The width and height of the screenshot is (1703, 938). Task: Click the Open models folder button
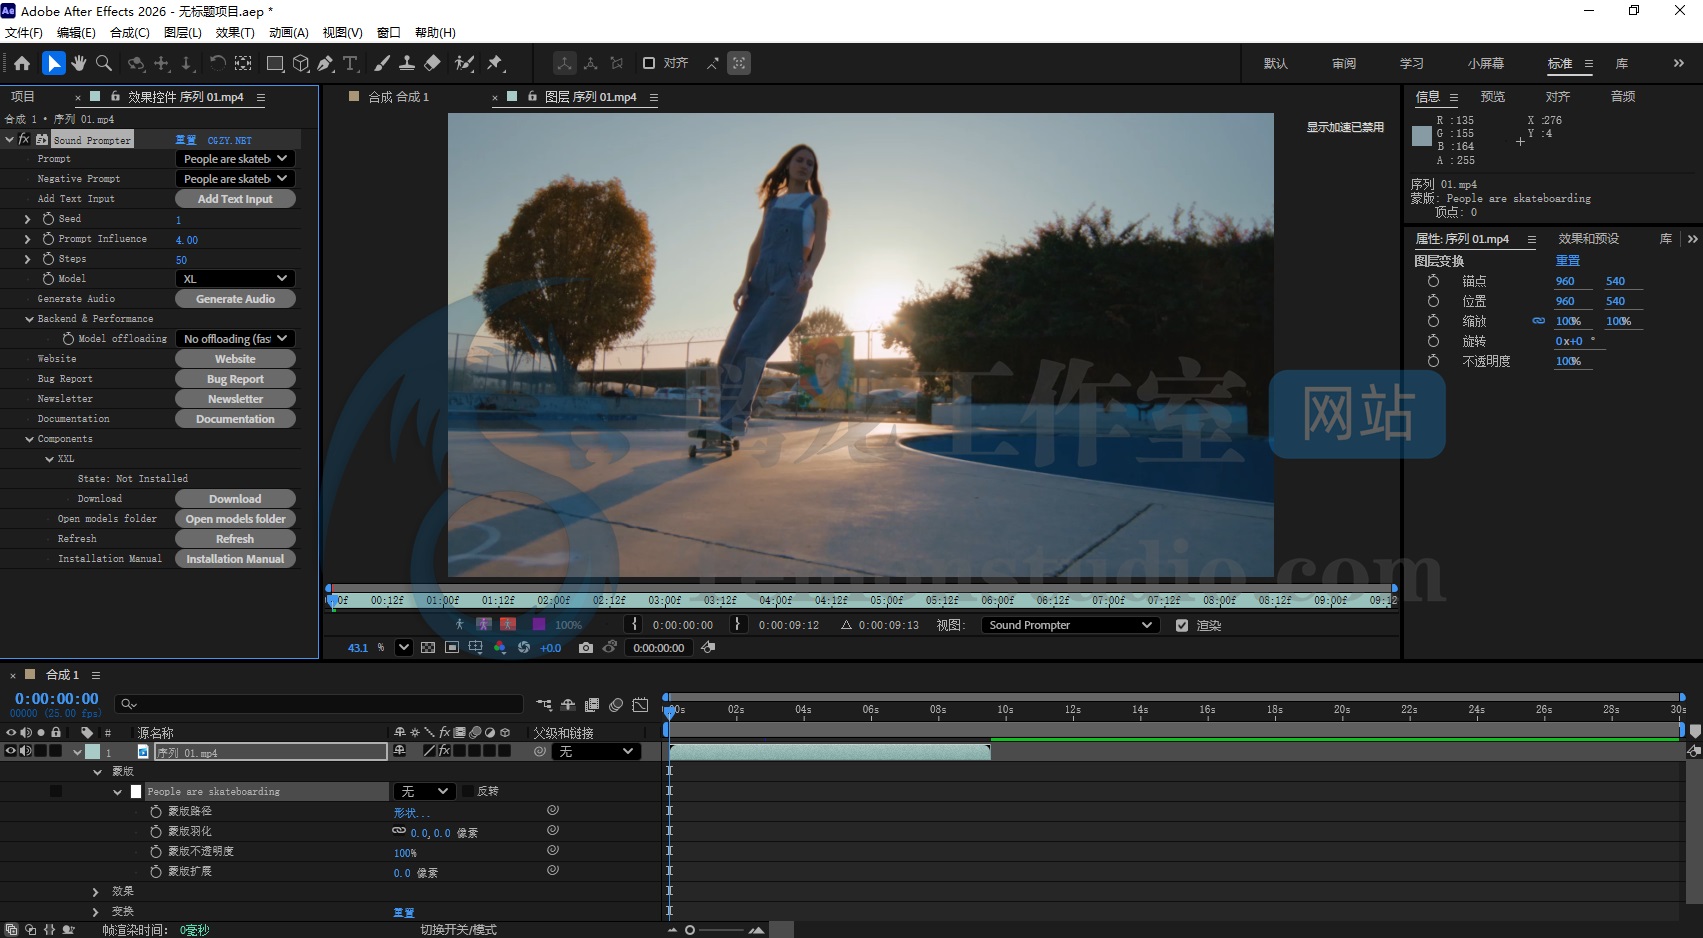[x=235, y=519]
